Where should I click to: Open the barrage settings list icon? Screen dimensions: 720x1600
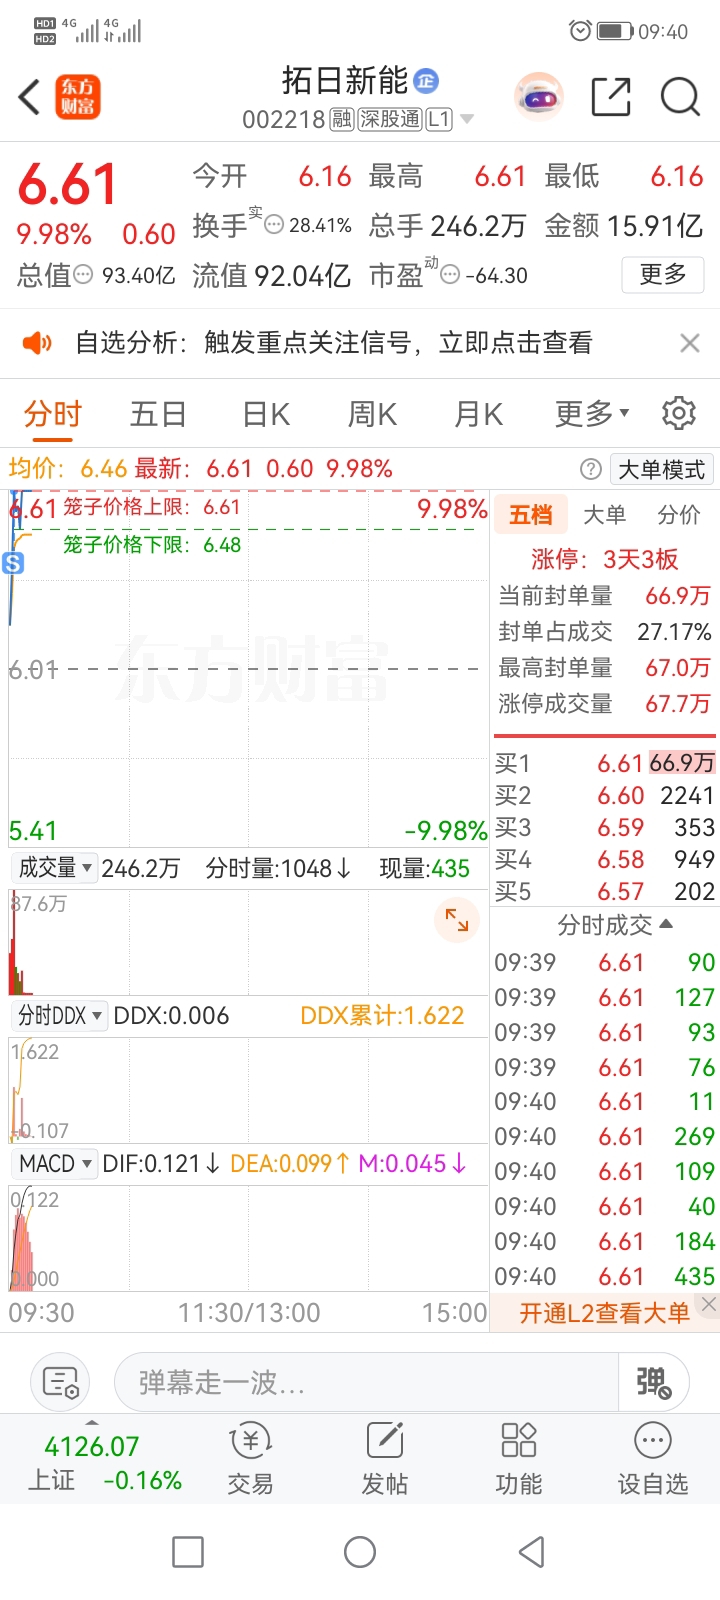(61, 1383)
